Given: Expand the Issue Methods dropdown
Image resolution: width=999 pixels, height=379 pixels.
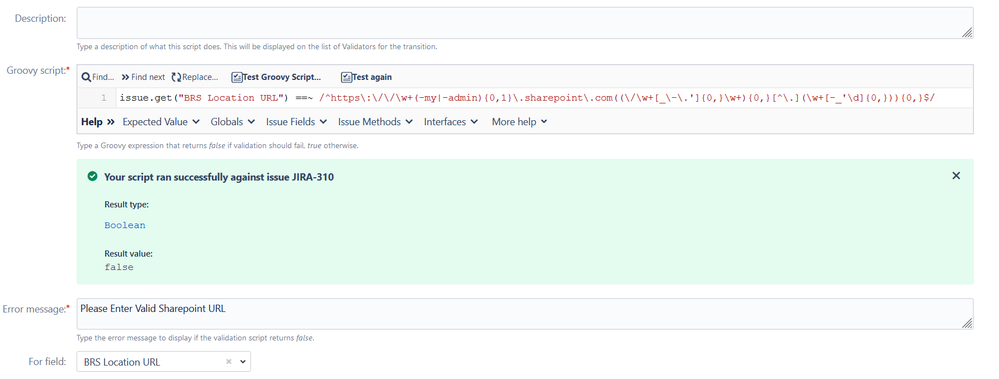Looking at the screenshot, I should point(375,122).
